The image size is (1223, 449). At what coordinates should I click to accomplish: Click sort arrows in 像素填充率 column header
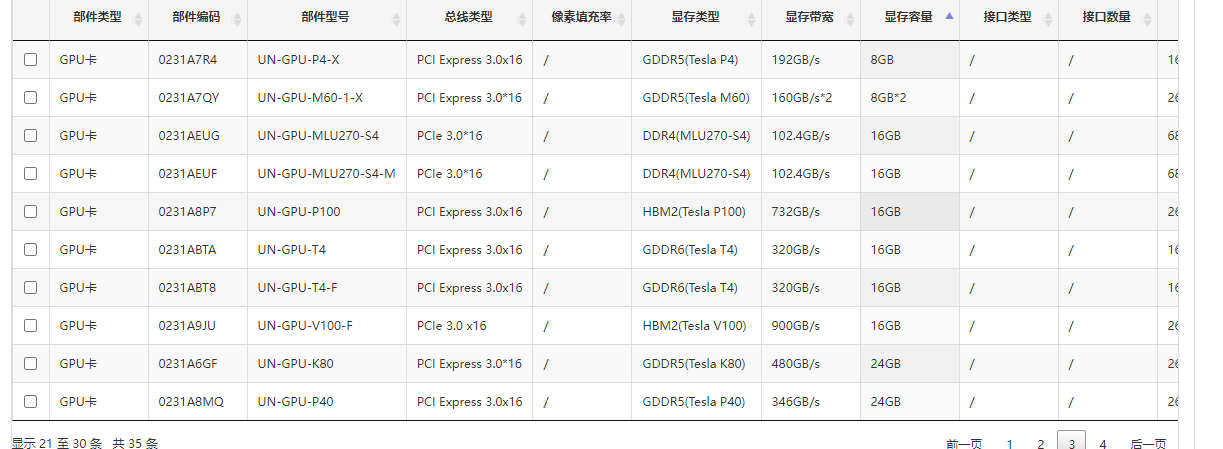tap(621, 19)
